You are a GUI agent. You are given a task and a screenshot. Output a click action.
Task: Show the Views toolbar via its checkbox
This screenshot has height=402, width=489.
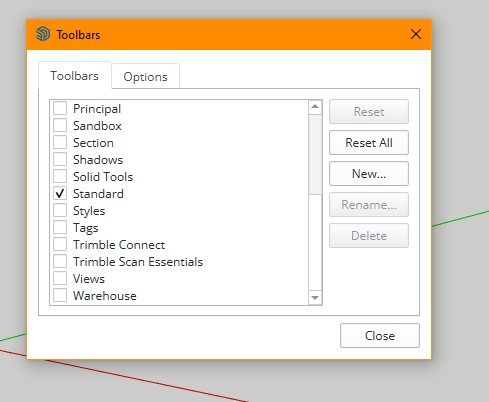pyautogui.click(x=60, y=278)
